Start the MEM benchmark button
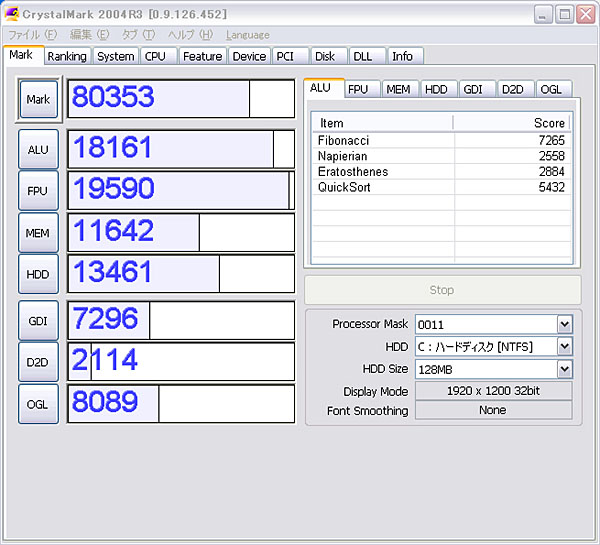Screen dimensions: 600x545 tap(38, 233)
